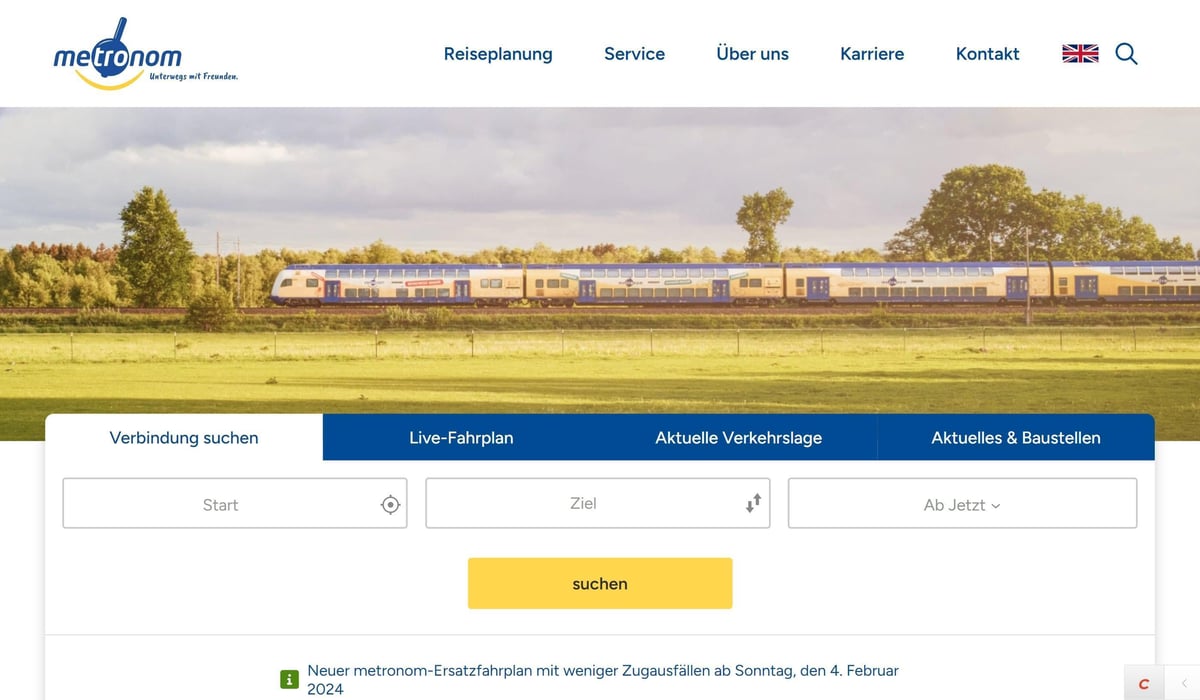This screenshot has width=1200, height=700.
Task: Go to the Karriere page
Action: coord(872,54)
